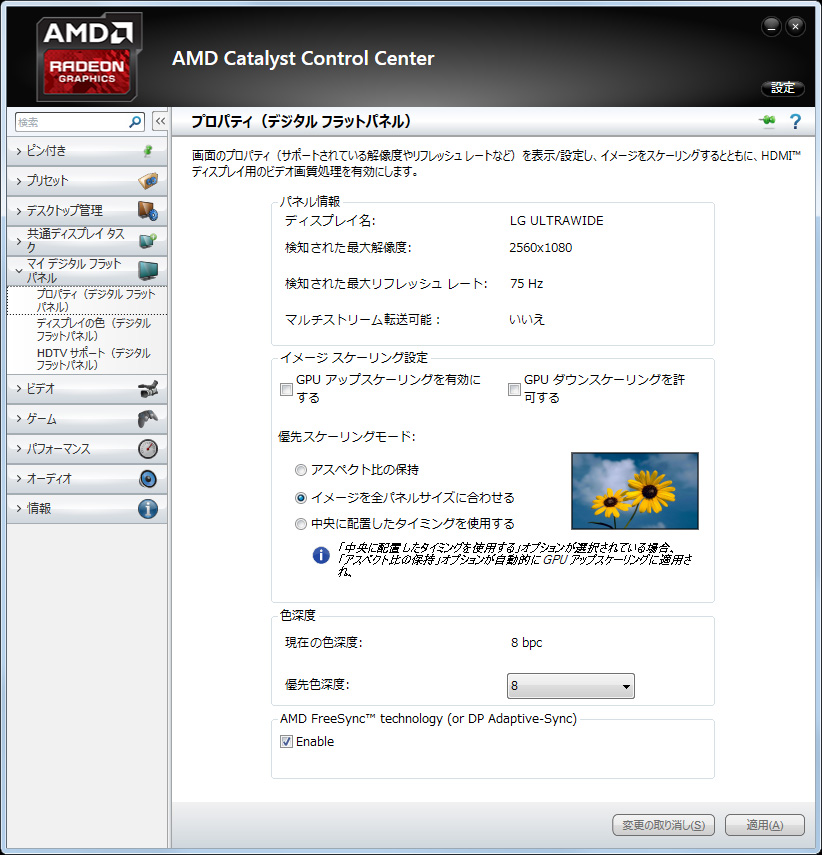822x855 pixels.
Task: Select イメージを全パネルサイズに合わせる radio option
Action: click(301, 498)
